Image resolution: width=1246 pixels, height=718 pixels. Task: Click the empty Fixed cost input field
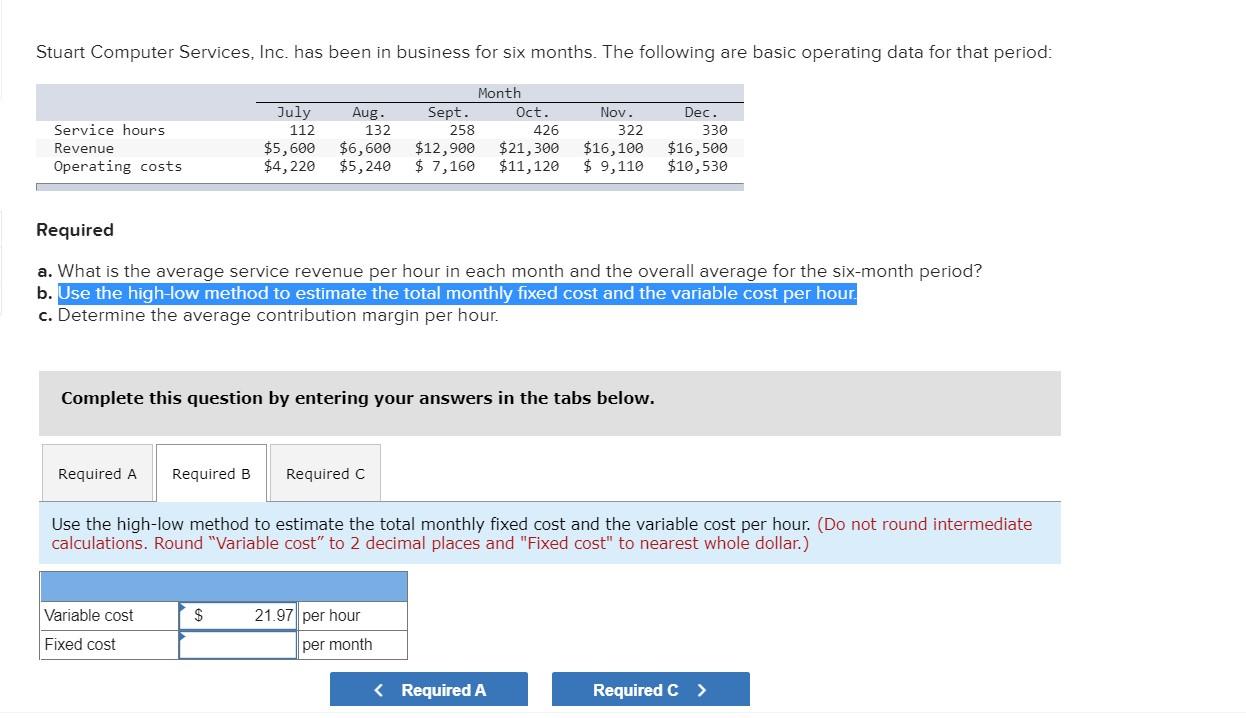[238, 645]
